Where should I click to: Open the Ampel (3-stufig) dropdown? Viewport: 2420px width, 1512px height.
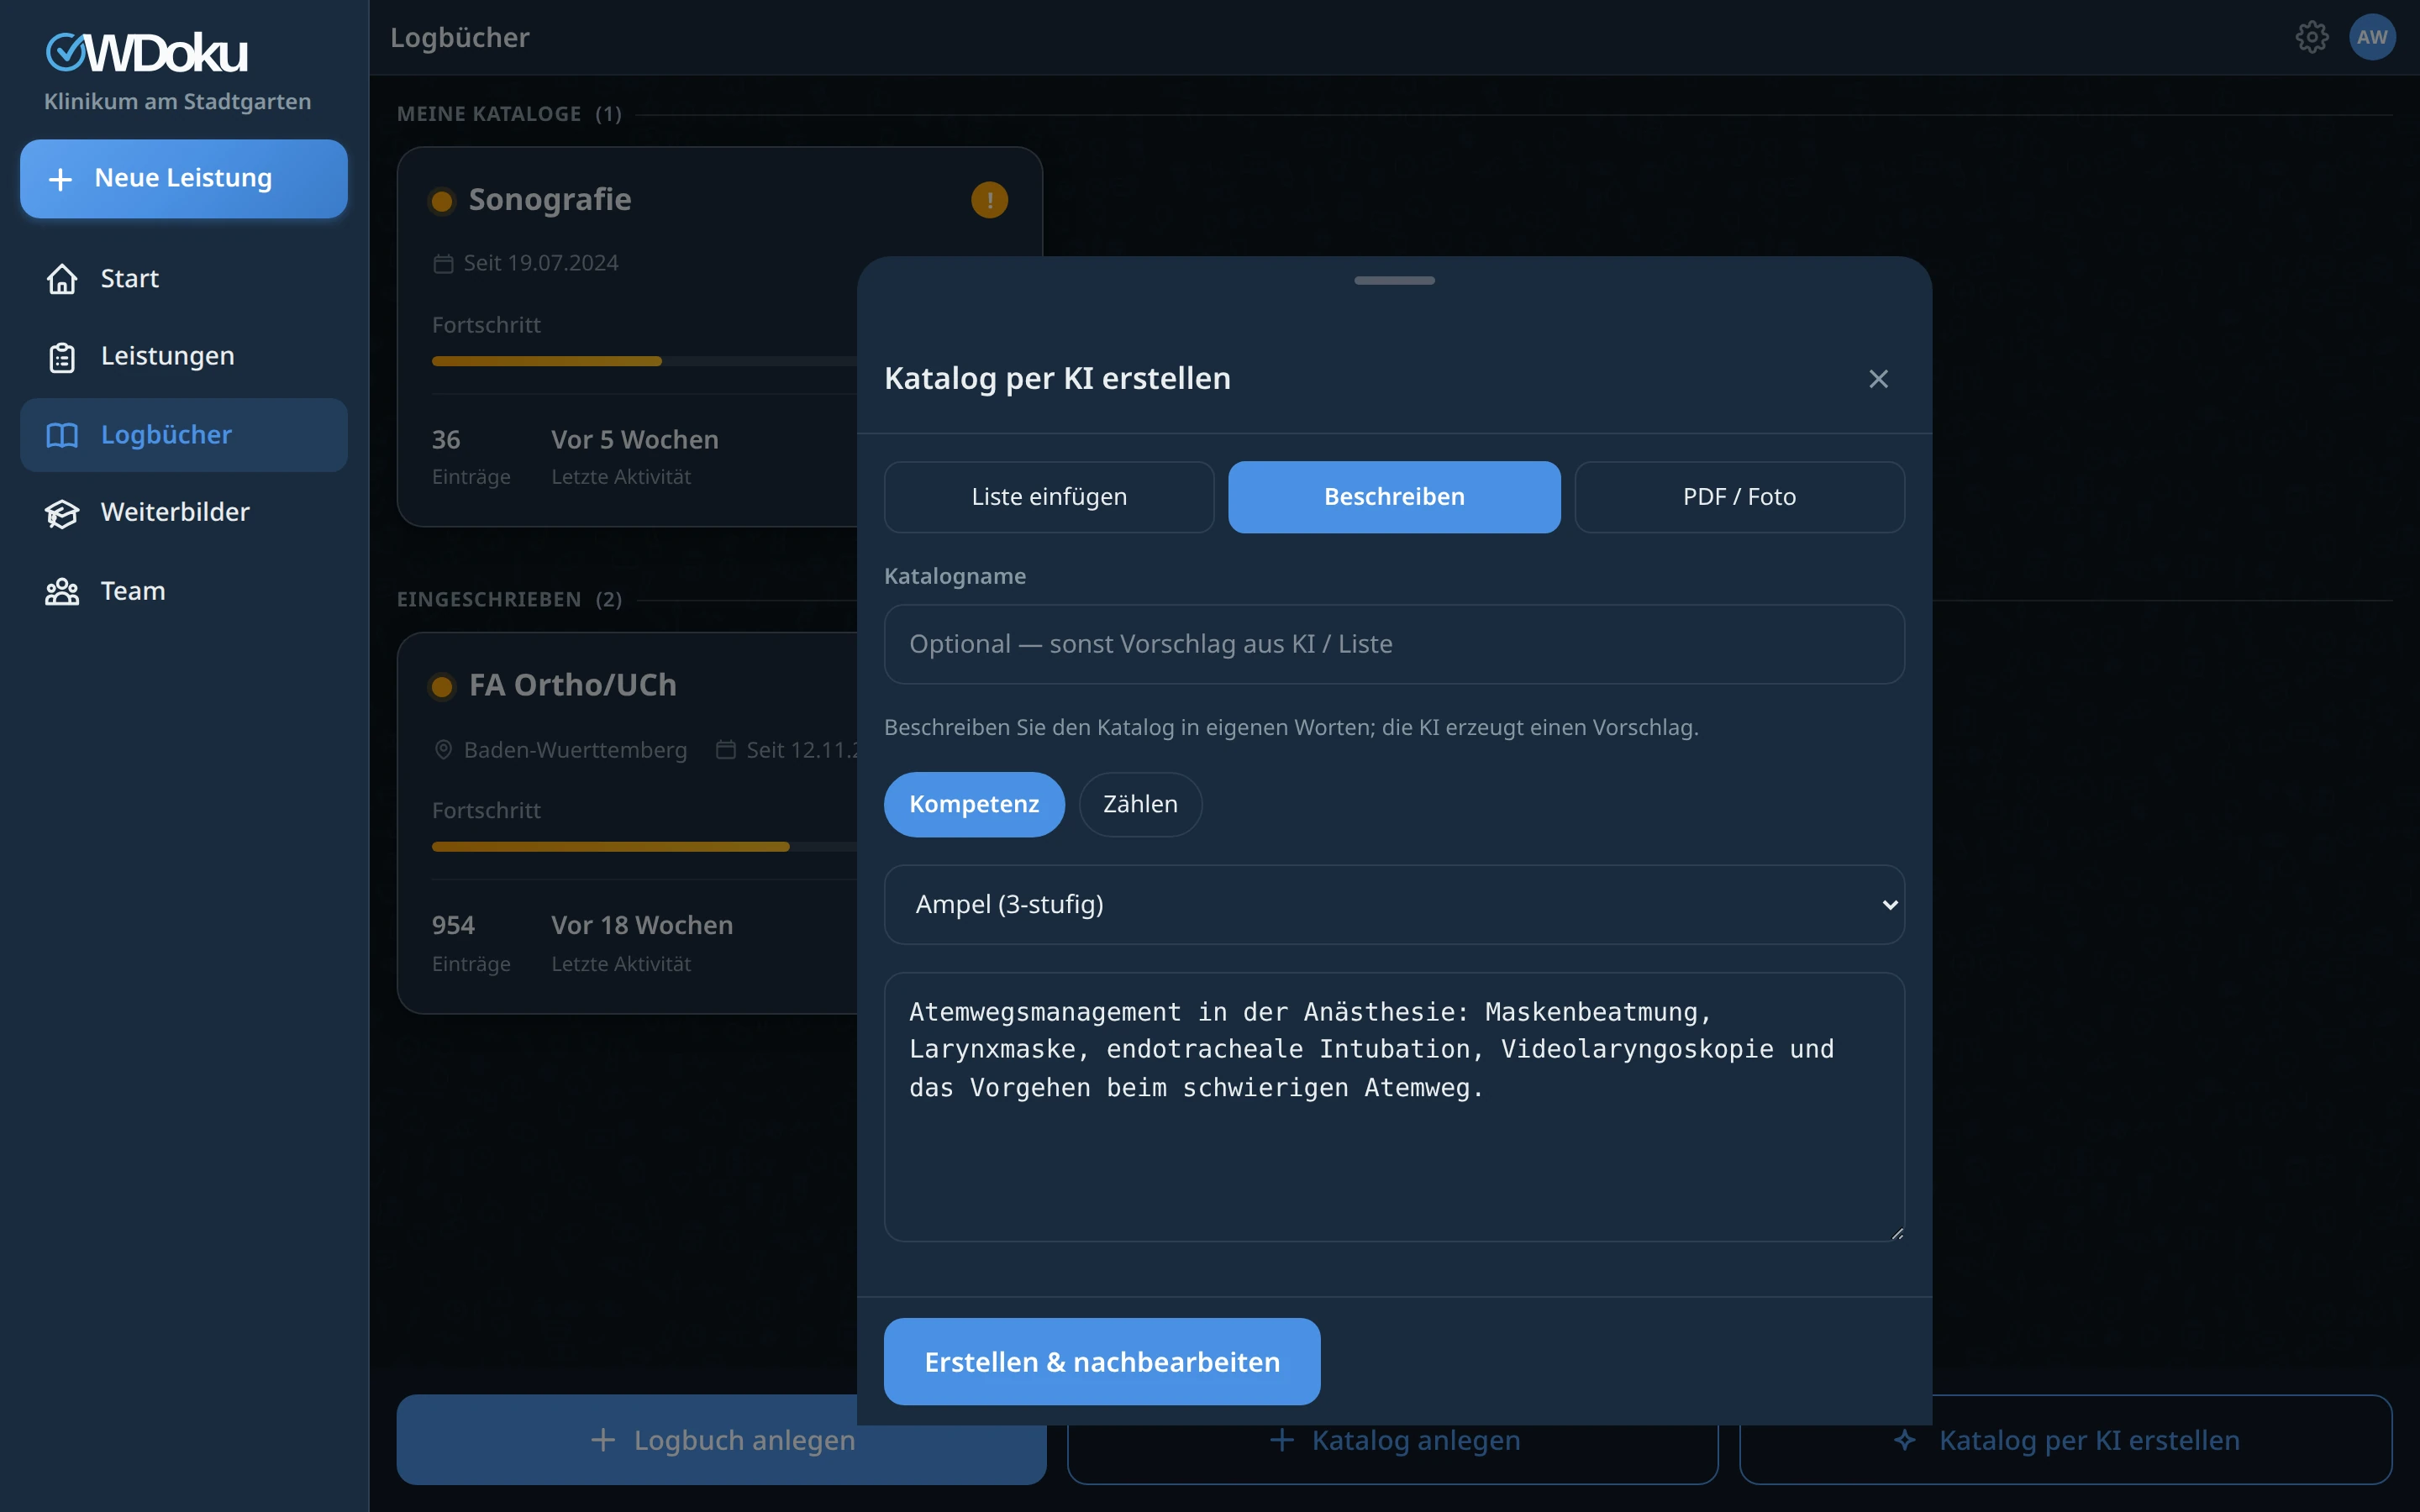point(1394,904)
